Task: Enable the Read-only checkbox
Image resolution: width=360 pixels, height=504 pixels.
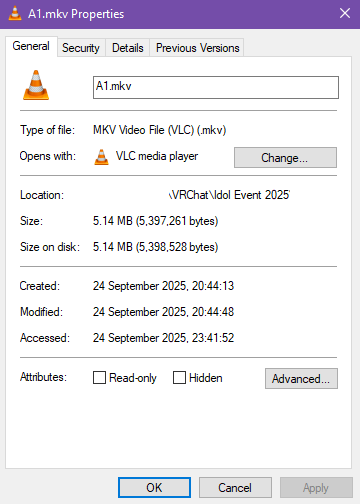Action: pos(99,378)
